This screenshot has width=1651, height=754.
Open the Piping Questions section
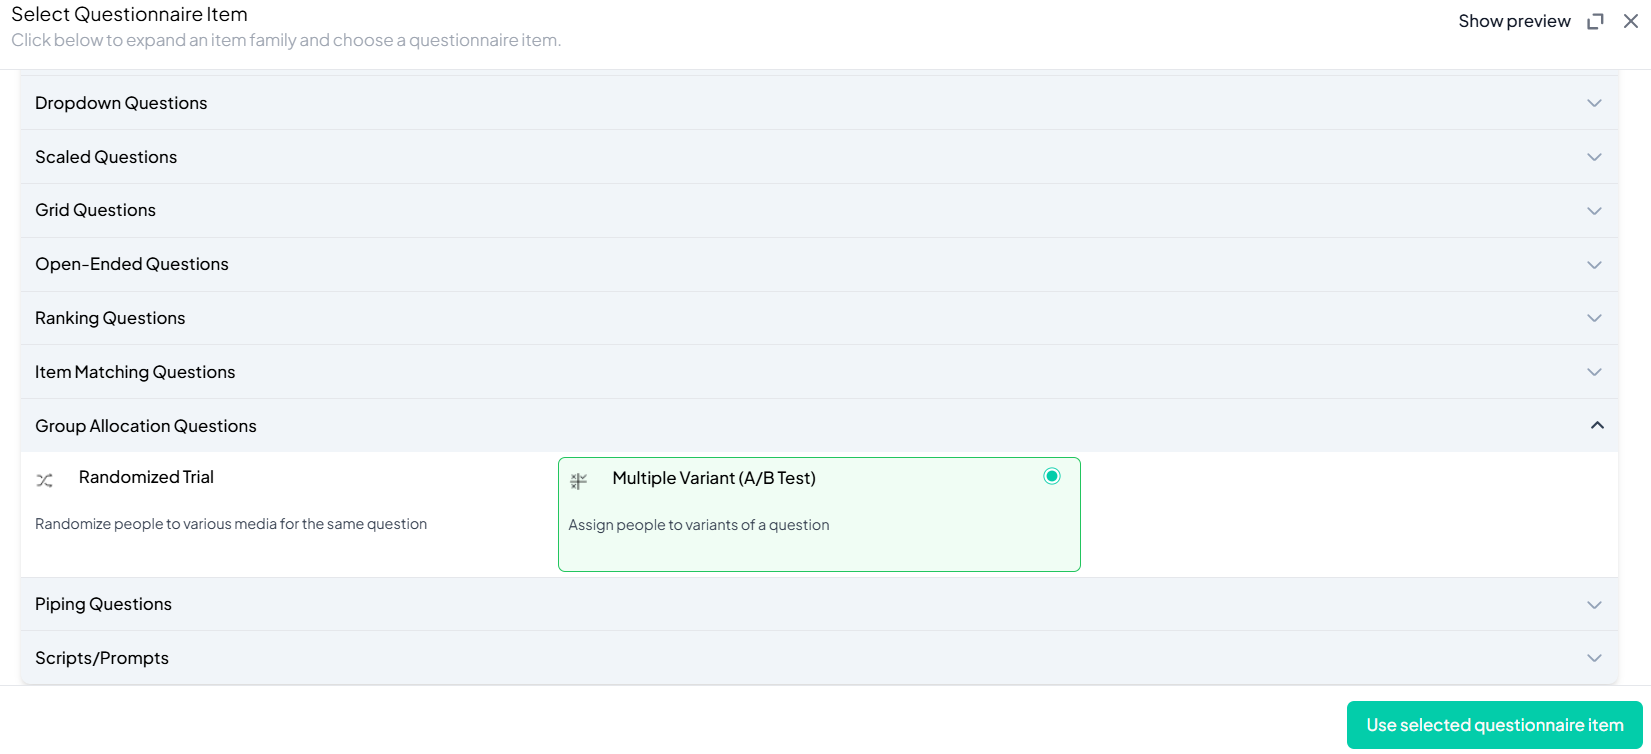(103, 604)
